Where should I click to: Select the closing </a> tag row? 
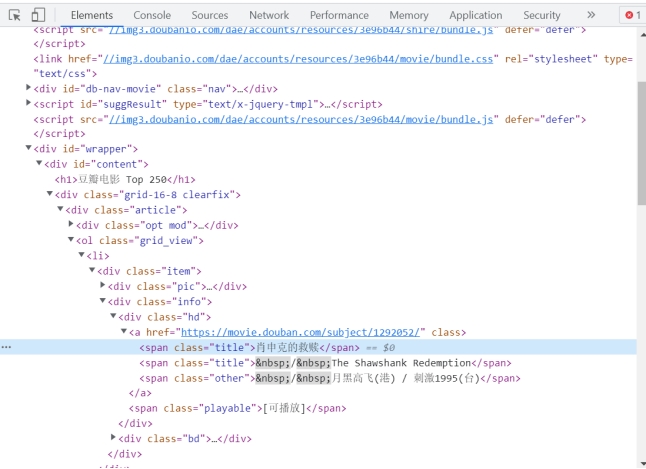click(140, 393)
